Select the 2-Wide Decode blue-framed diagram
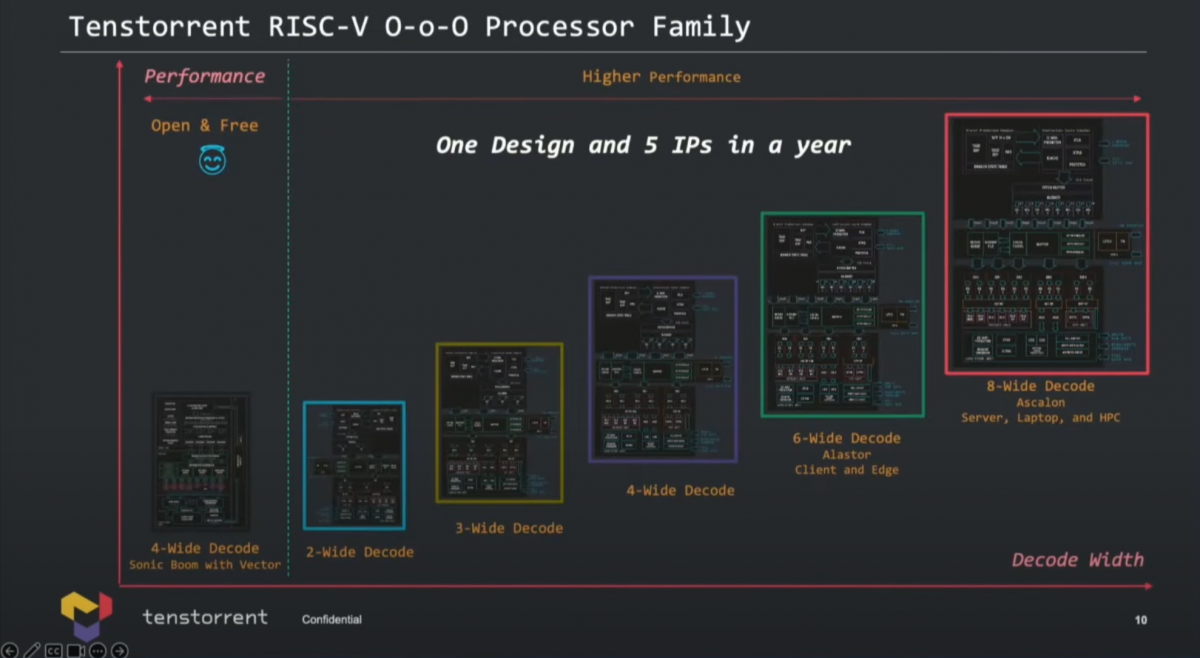This screenshot has width=1200, height=658. [354, 465]
